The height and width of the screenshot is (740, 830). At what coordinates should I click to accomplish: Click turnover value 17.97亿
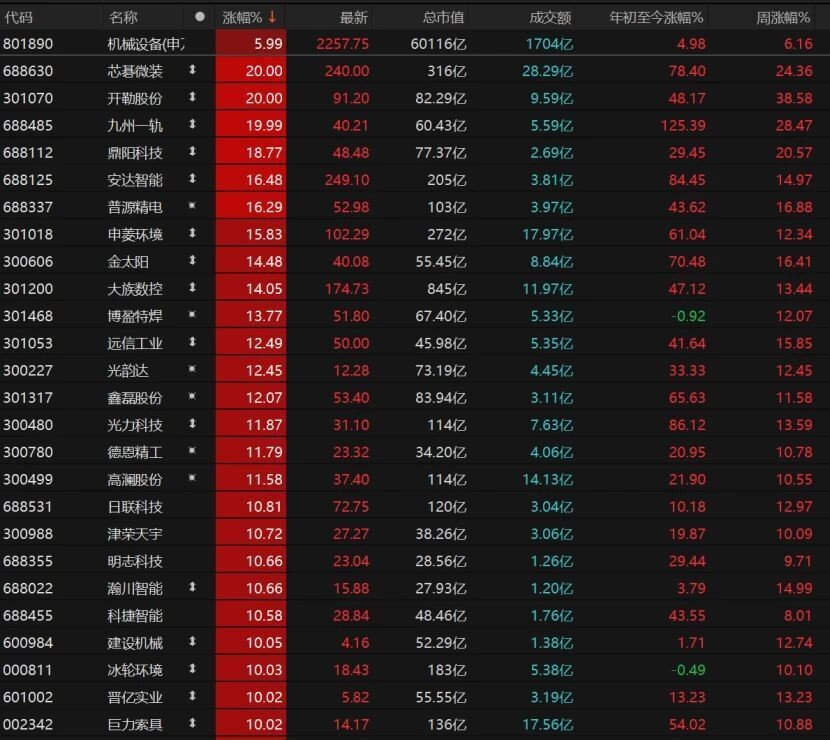pos(547,234)
